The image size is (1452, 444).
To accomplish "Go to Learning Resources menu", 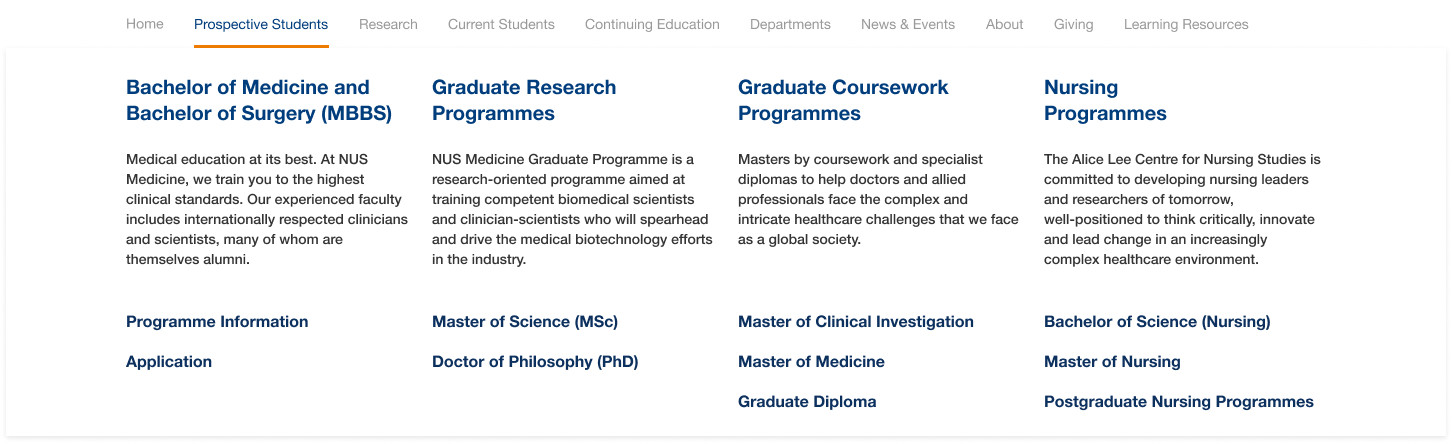I will coord(1186,24).
